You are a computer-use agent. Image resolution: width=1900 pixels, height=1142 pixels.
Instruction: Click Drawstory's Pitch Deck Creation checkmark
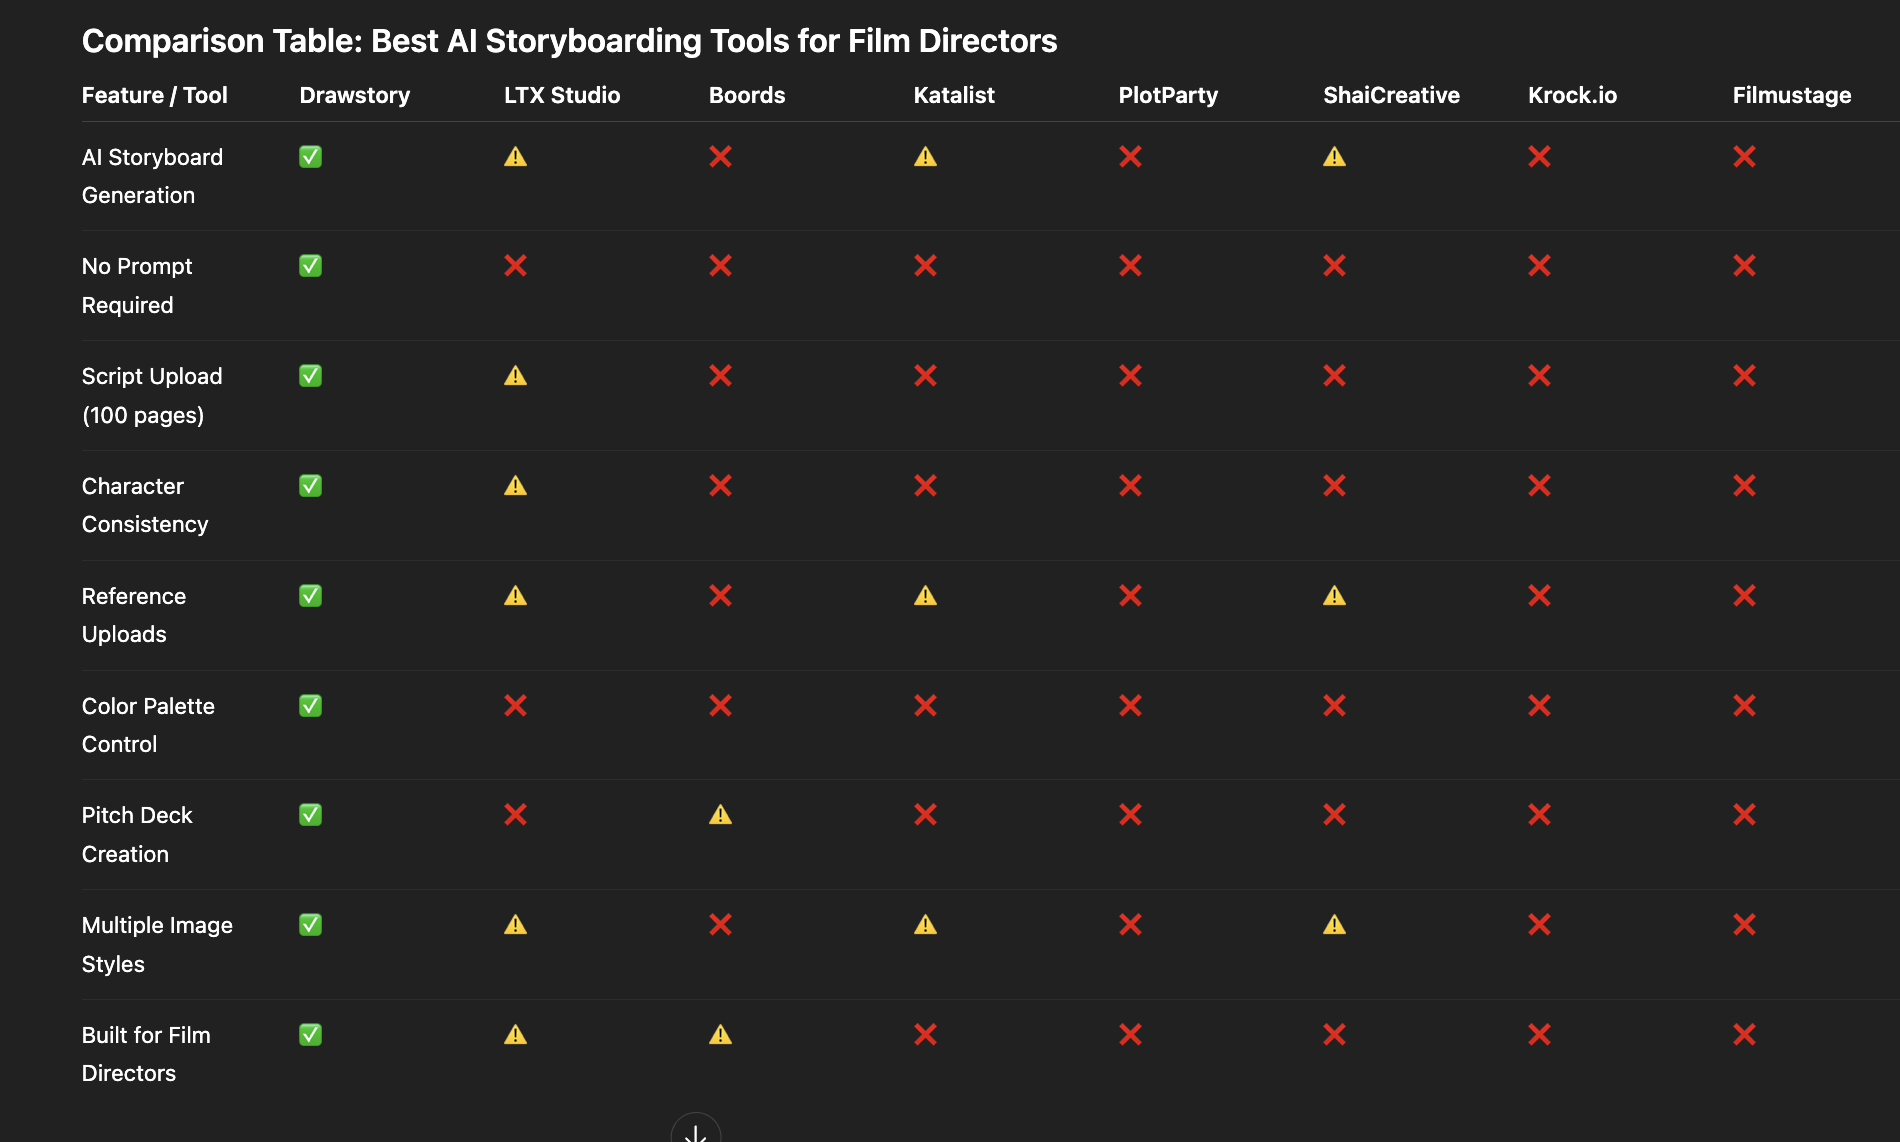tap(310, 815)
